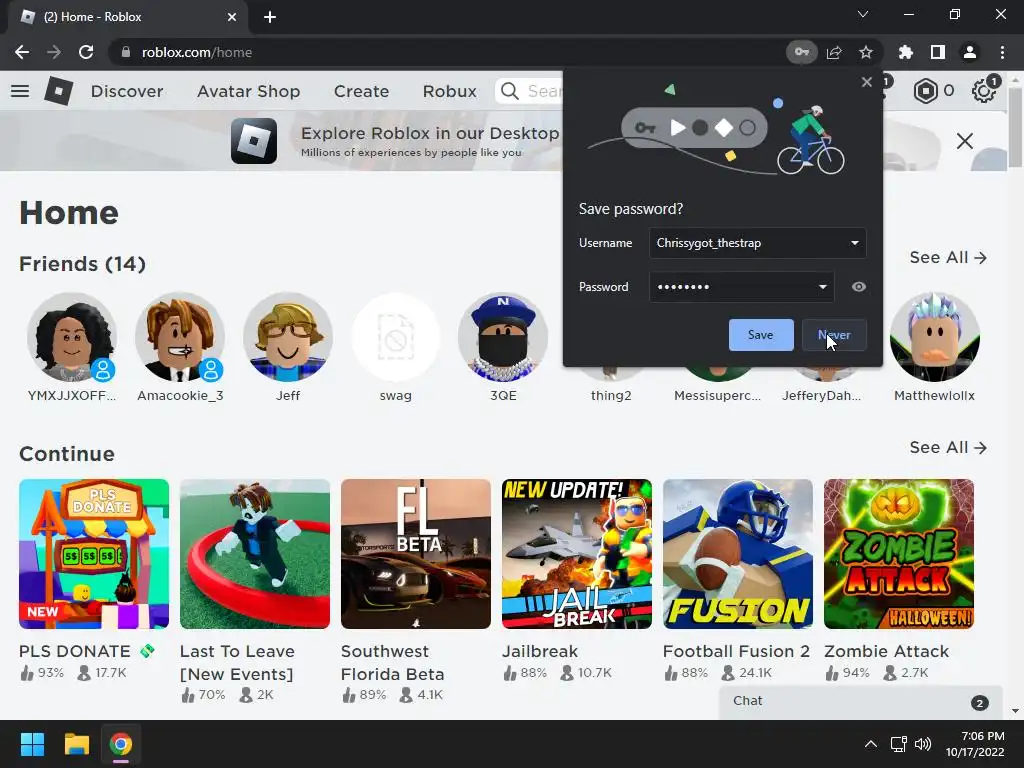Click the share page icon in address bar
The image size is (1024, 768).
(x=834, y=52)
